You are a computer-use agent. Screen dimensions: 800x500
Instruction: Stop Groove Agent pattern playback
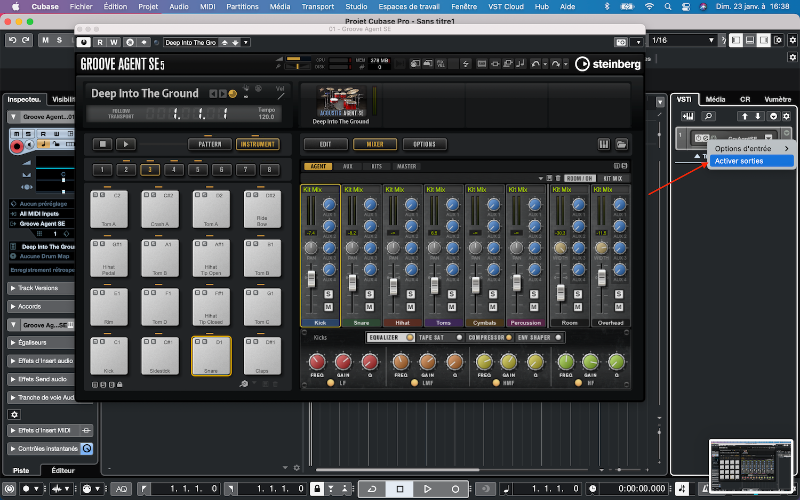(x=103, y=144)
